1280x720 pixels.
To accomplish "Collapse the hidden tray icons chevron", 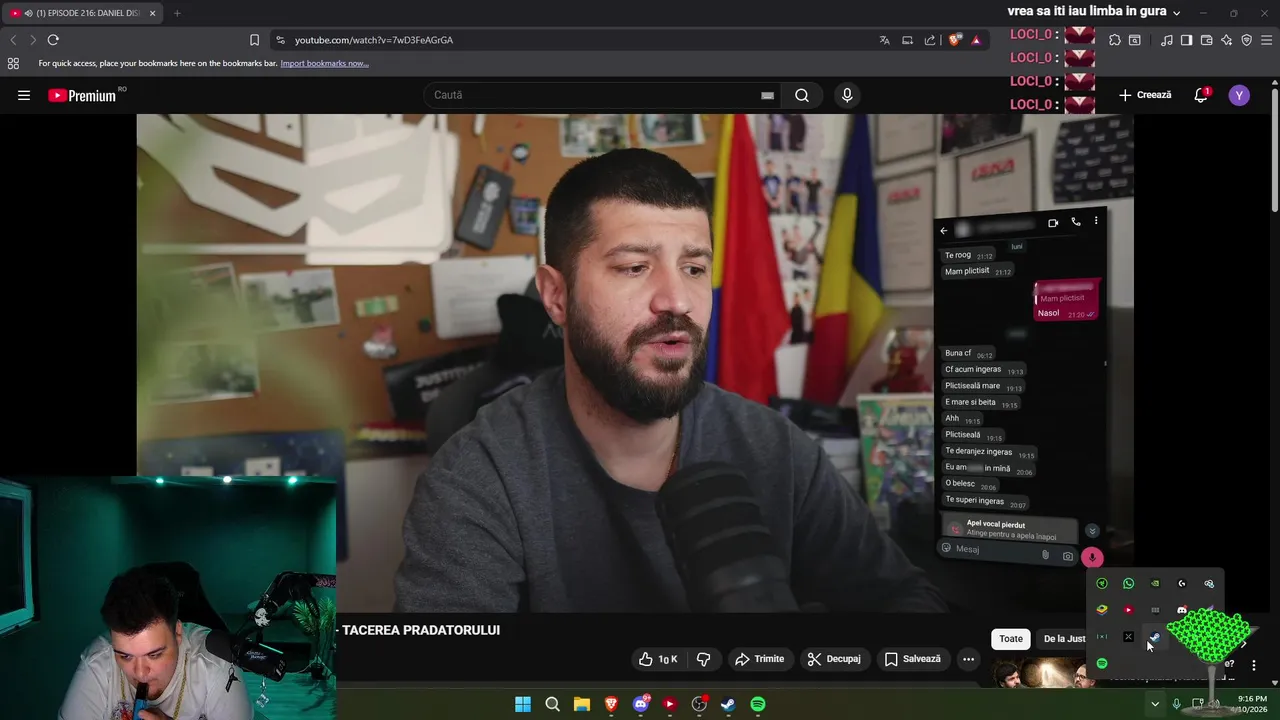I will [1155, 704].
